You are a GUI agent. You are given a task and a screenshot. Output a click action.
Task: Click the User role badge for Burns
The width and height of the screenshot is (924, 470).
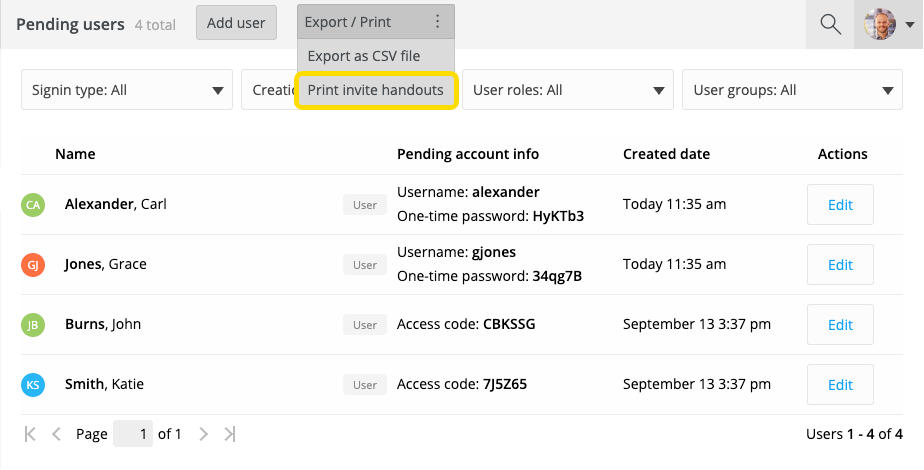coord(365,325)
